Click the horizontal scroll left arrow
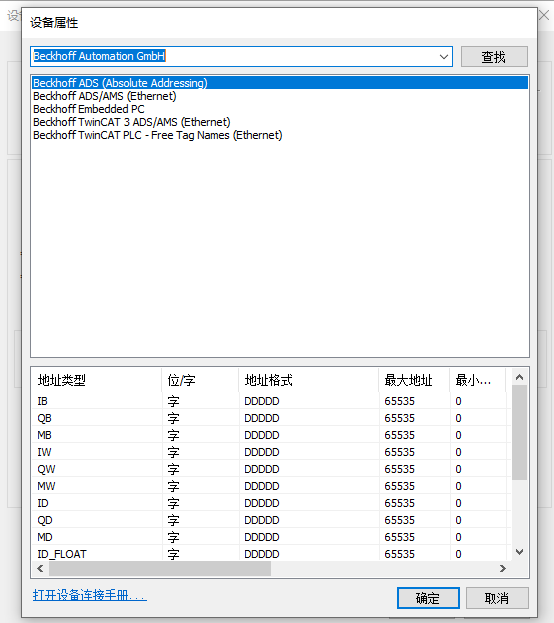This screenshot has width=554, height=623. point(40,569)
